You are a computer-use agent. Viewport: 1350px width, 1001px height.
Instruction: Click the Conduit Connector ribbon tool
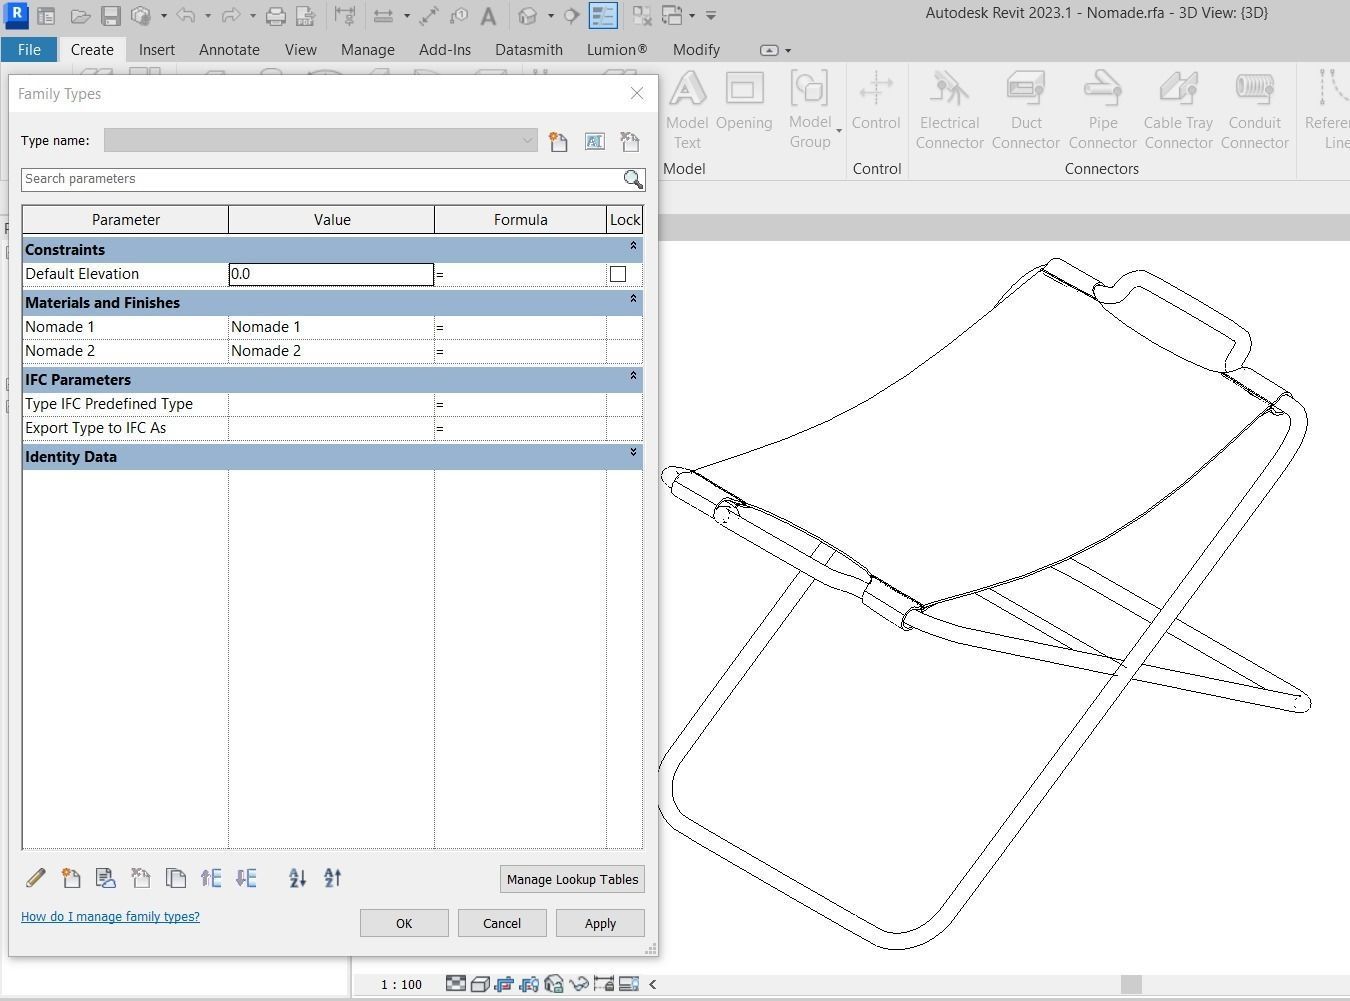coord(1255,111)
